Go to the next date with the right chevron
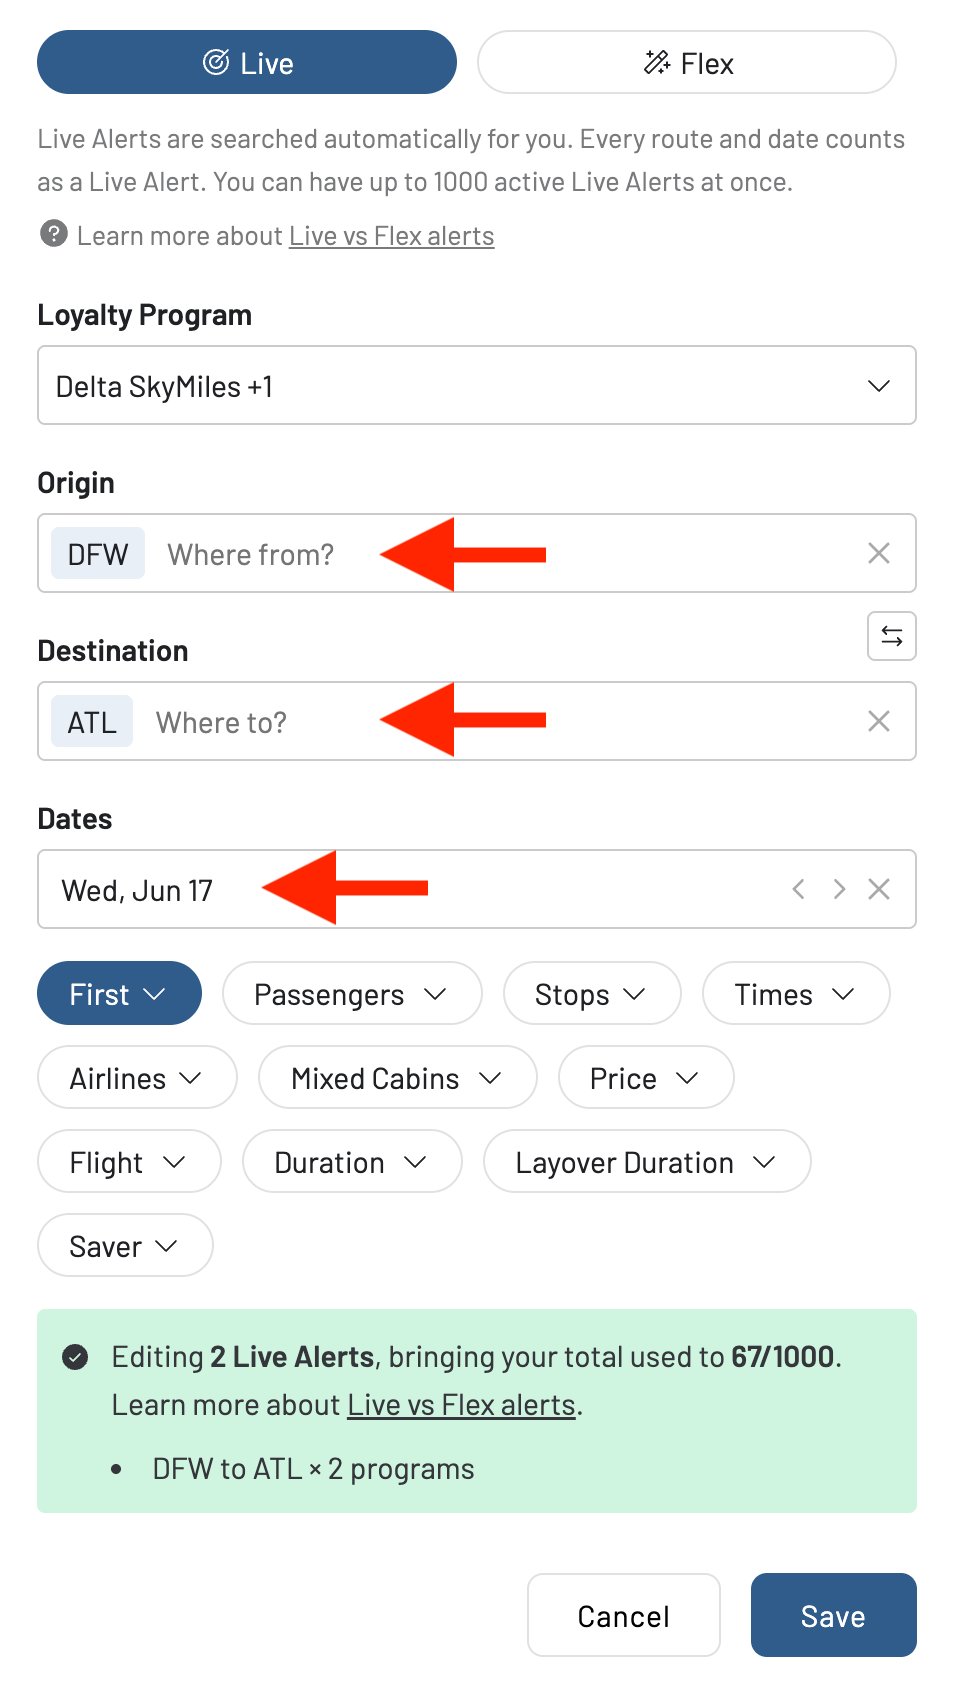The height and width of the screenshot is (1686, 962). tap(839, 889)
